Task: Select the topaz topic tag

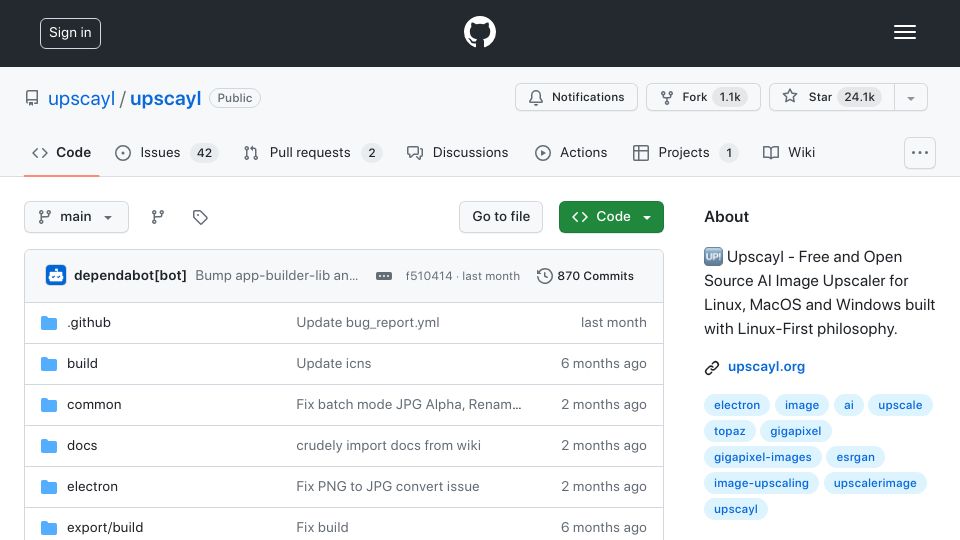Action: click(730, 431)
